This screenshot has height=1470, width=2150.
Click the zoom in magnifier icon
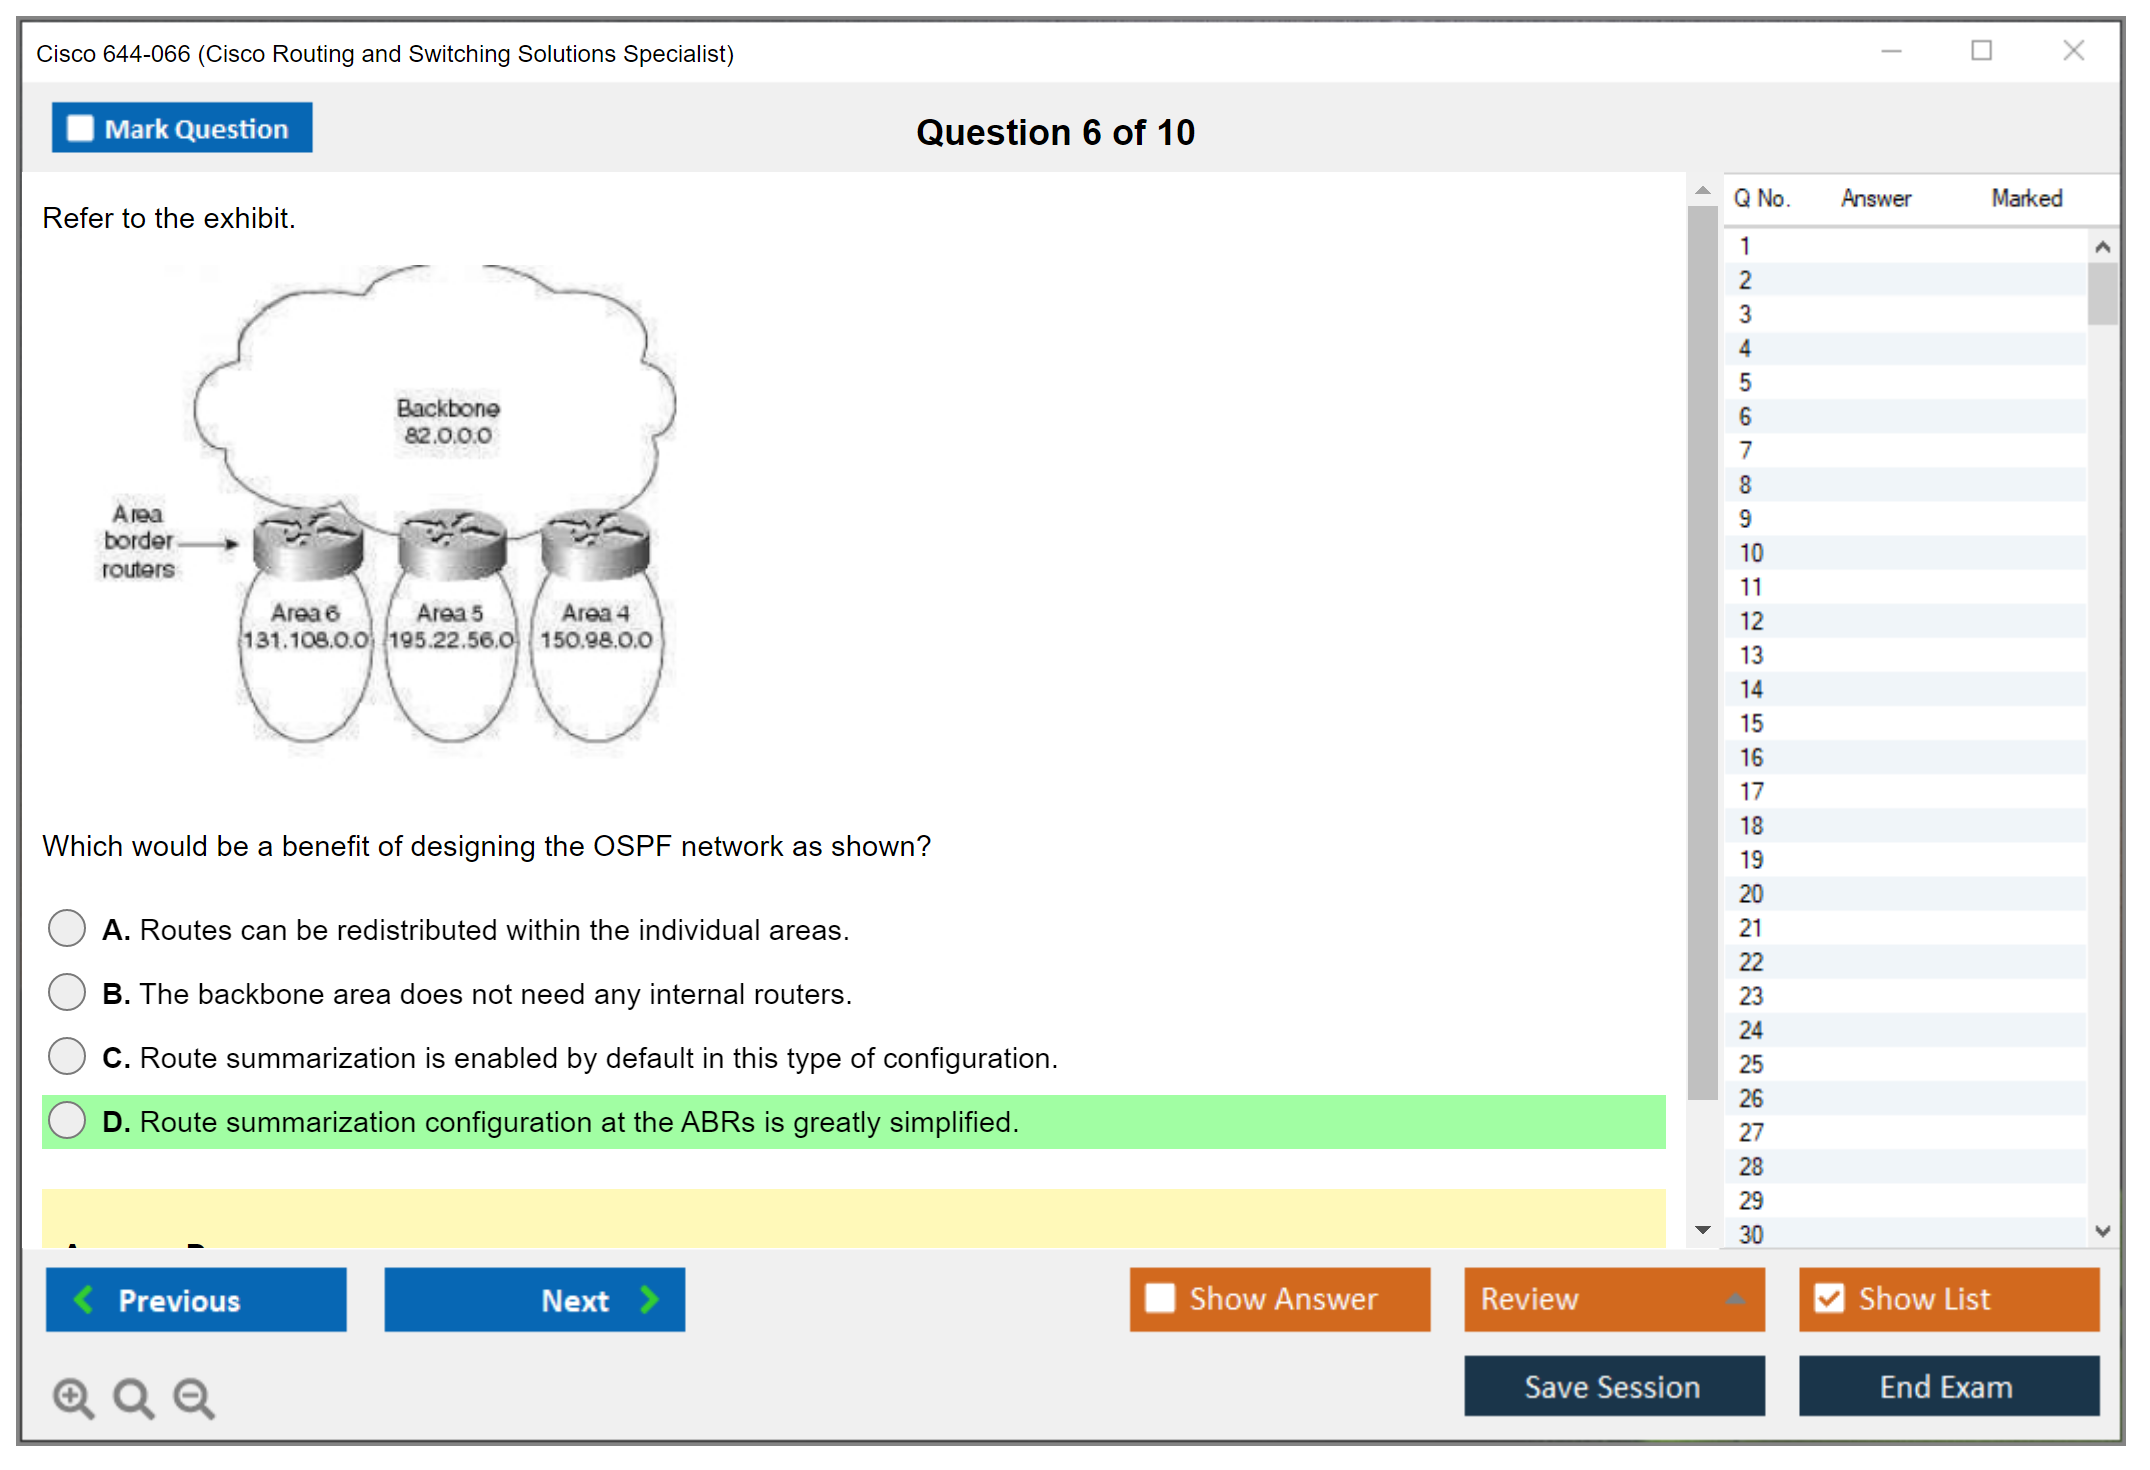pyautogui.click(x=73, y=1397)
